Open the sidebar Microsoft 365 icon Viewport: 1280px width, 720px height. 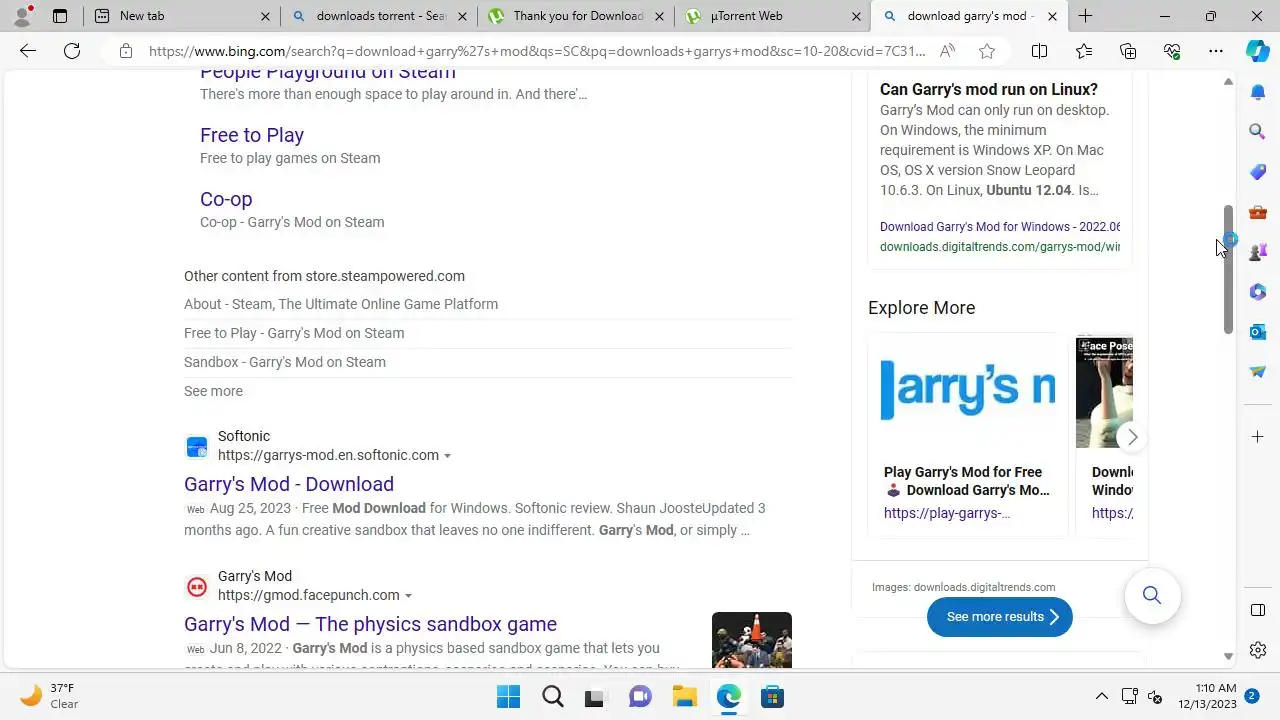[x=1258, y=291]
